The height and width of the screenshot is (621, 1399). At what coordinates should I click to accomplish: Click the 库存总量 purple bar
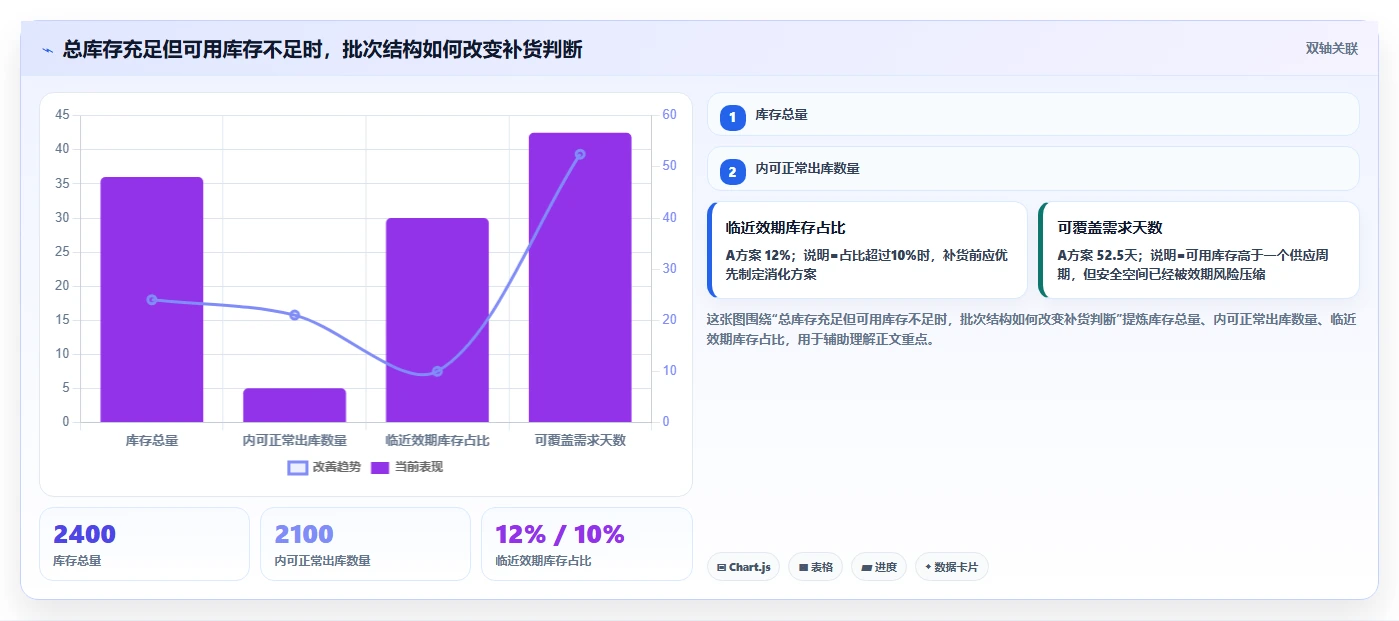click(x=152, y=299)
